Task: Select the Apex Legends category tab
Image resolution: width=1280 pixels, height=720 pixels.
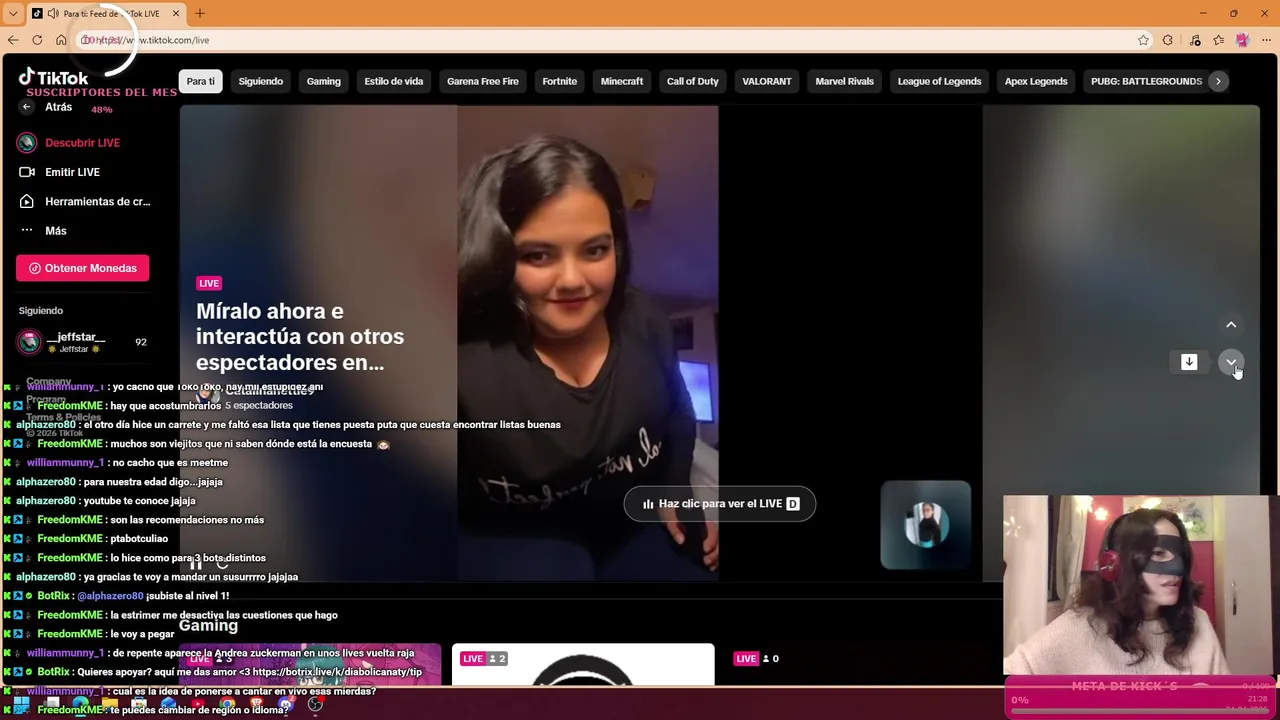Action: (x=1036, y=81)
